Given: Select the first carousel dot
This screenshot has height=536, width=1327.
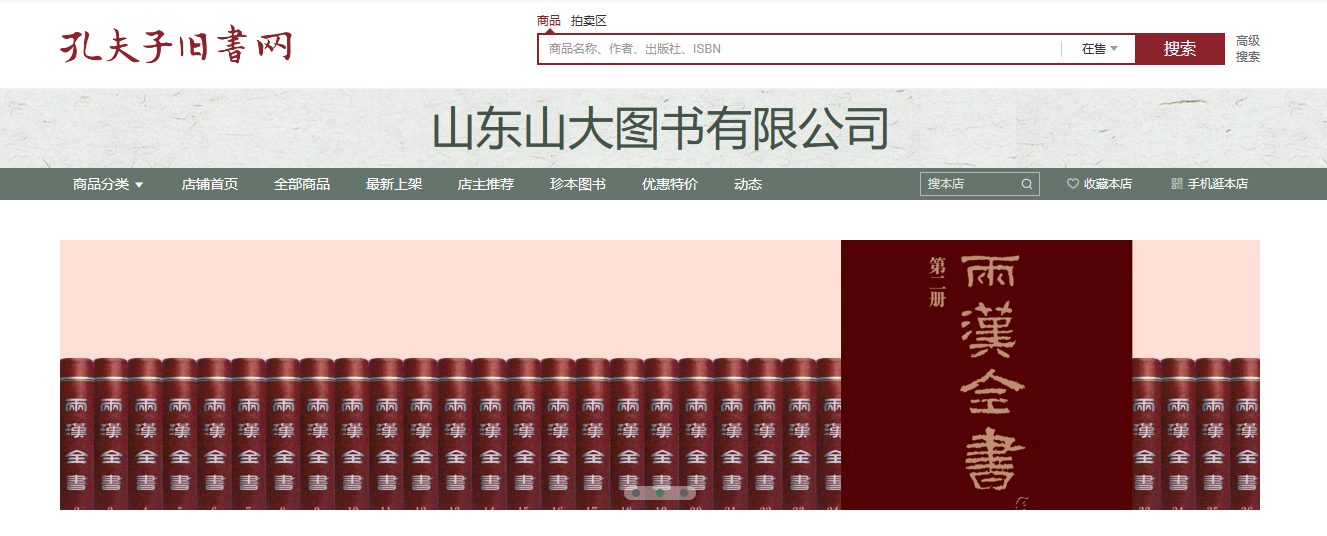Looking at the screenshot, I should (636, 493).
